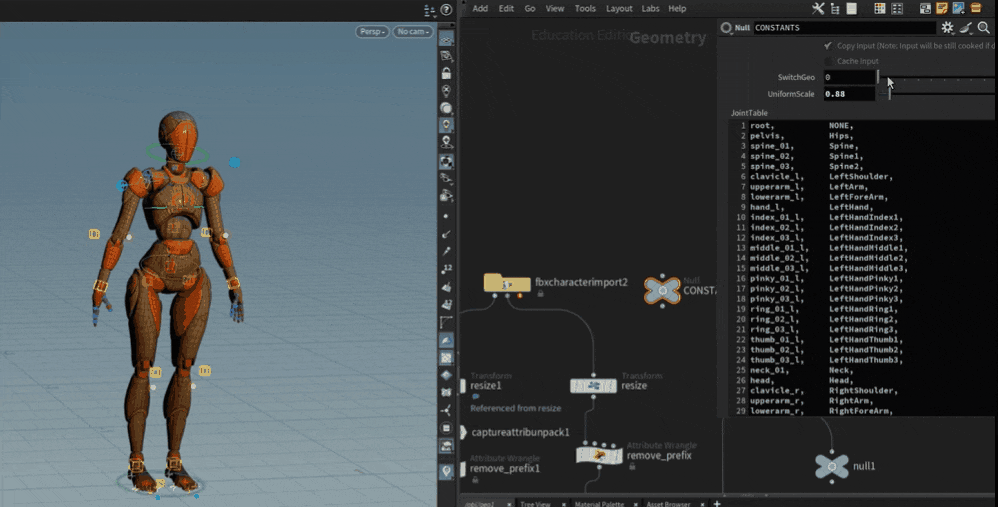Click the 'Referenced from resize' label
This screenshot has width=998, height=507.
(x=516, y=408)
